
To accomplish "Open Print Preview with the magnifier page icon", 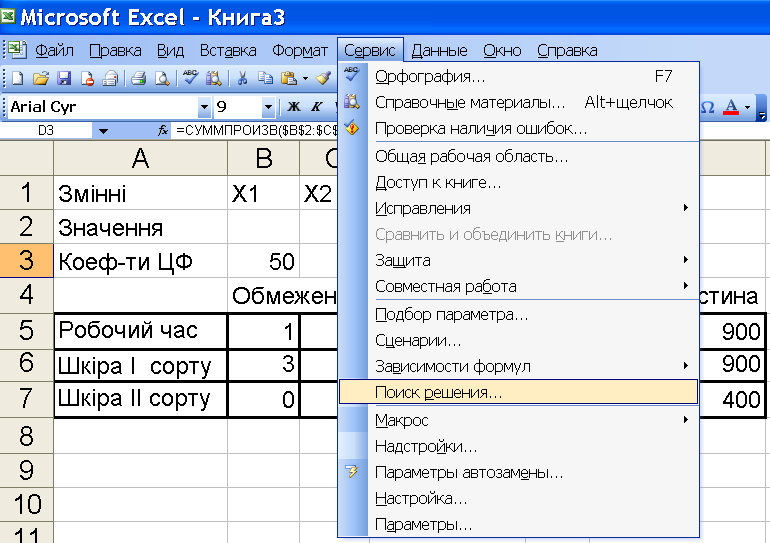I will [x=162, y=79].
